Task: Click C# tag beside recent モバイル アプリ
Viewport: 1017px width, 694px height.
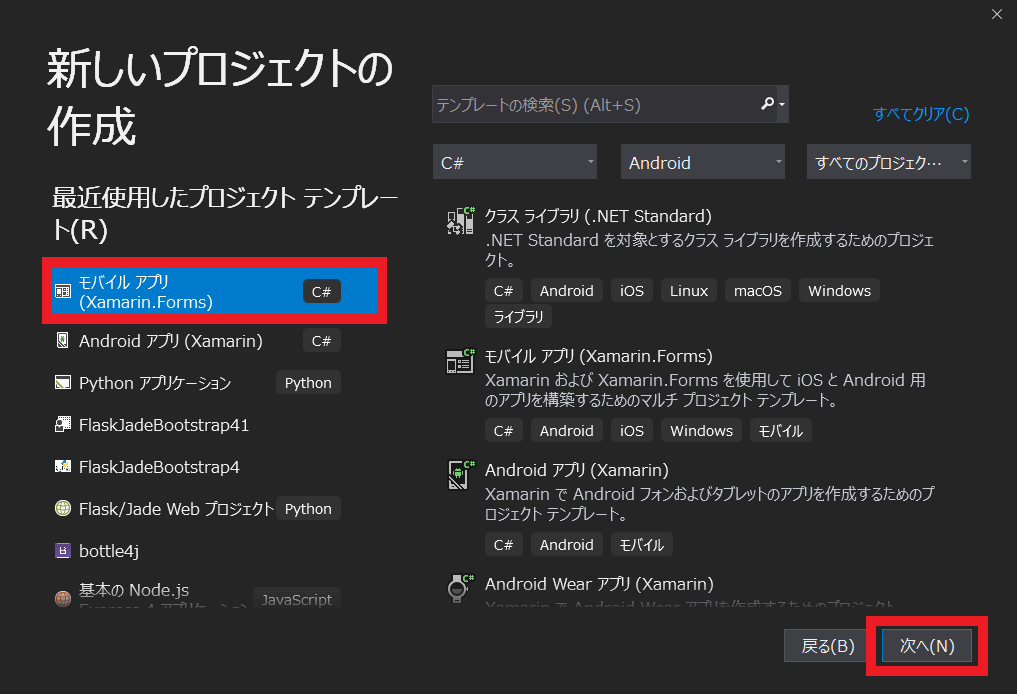Action: pos(322,292)
